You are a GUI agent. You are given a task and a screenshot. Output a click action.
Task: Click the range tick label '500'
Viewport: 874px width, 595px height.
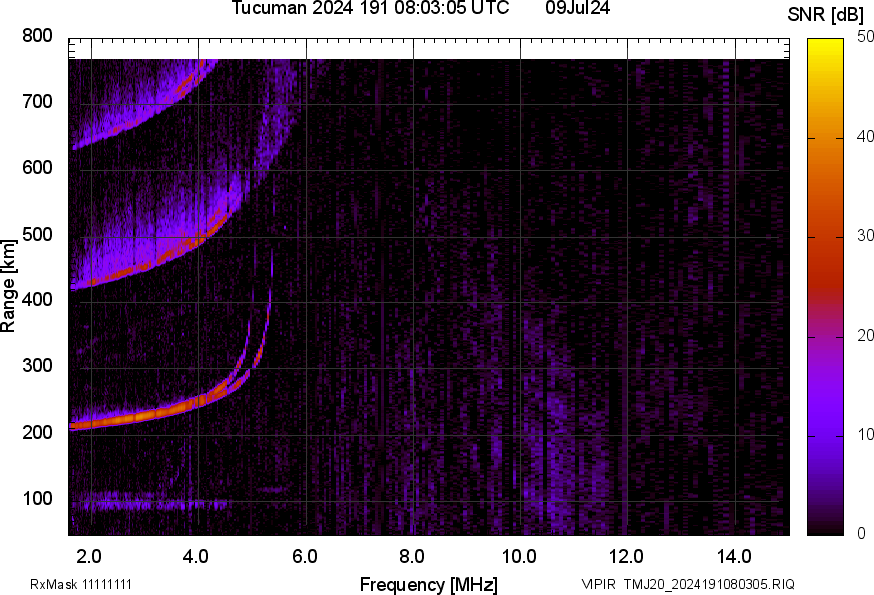point(37,234)
